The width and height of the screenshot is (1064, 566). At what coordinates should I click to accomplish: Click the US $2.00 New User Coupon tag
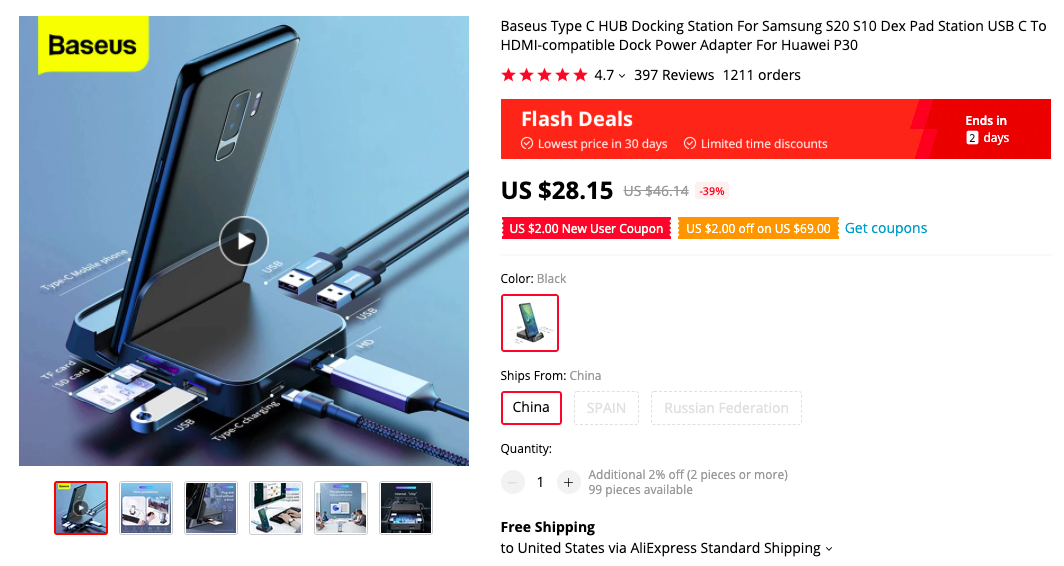tap(586, 229)
